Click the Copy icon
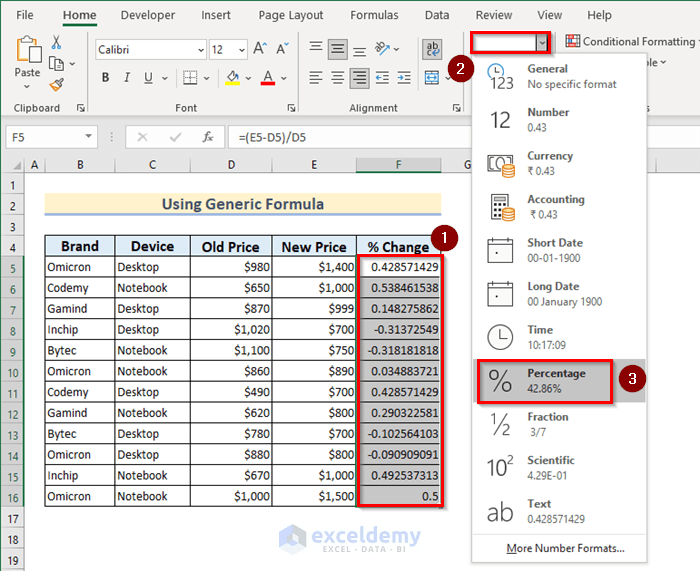The width and height of the screenshot is (700, 571). click(x=56, y=64)
